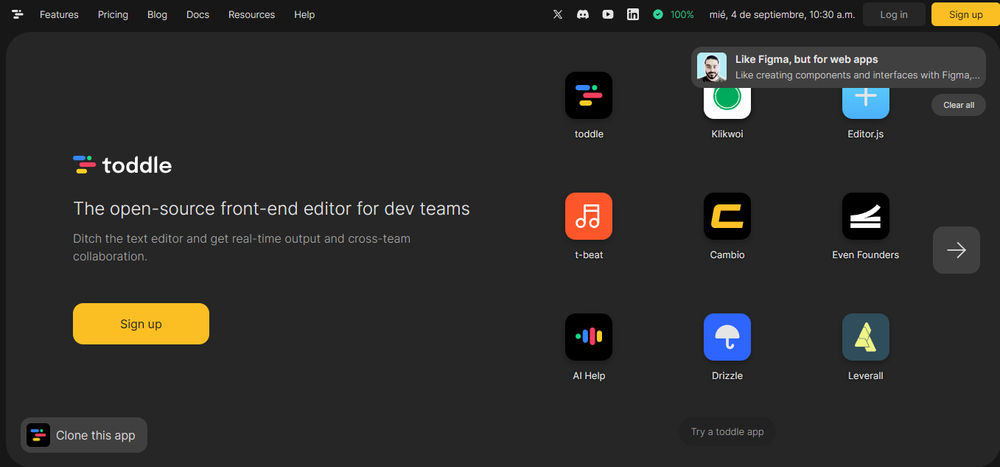Open the YouTube icon in the top bar
The image size is (1000, 467).
pyautogui.click(x=608, y=14)
